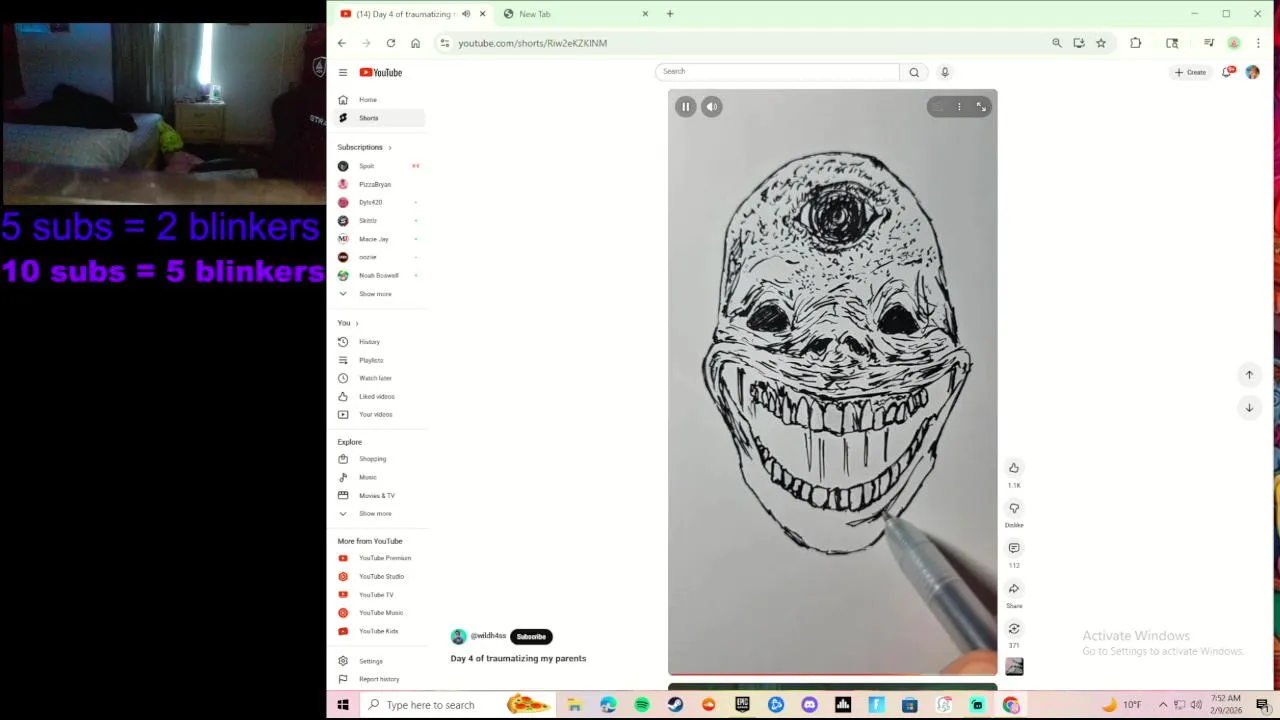
Task: Share this Short
Action: (1014, 589)
